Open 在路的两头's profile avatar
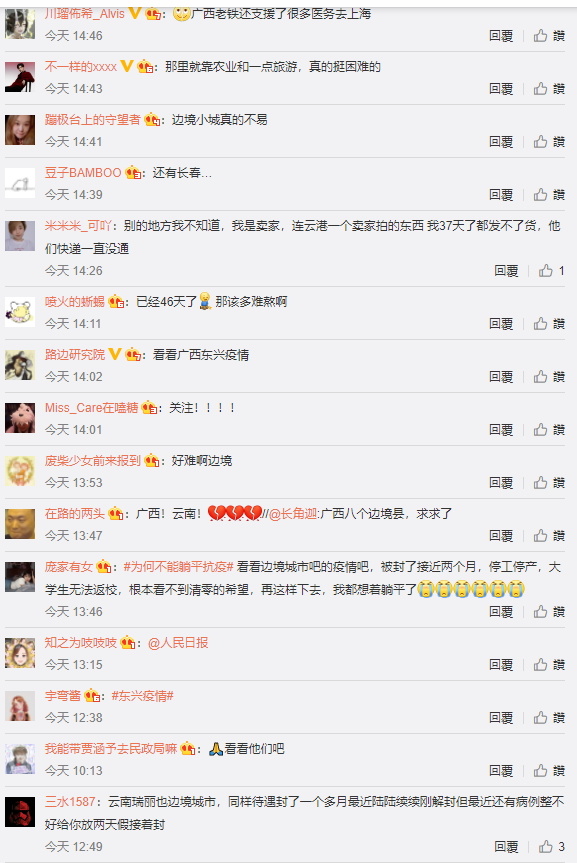577x863 pixels. [20, 524]
